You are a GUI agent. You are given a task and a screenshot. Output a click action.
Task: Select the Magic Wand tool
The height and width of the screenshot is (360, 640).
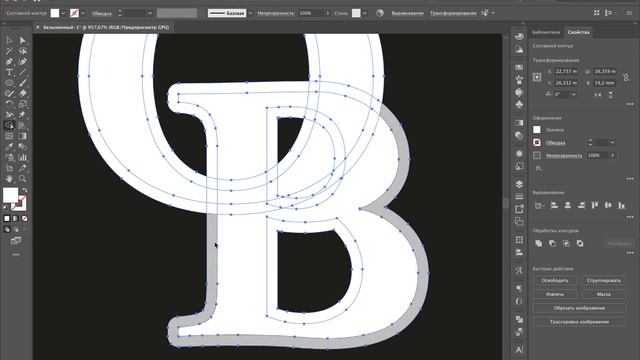tap(9, 51)
